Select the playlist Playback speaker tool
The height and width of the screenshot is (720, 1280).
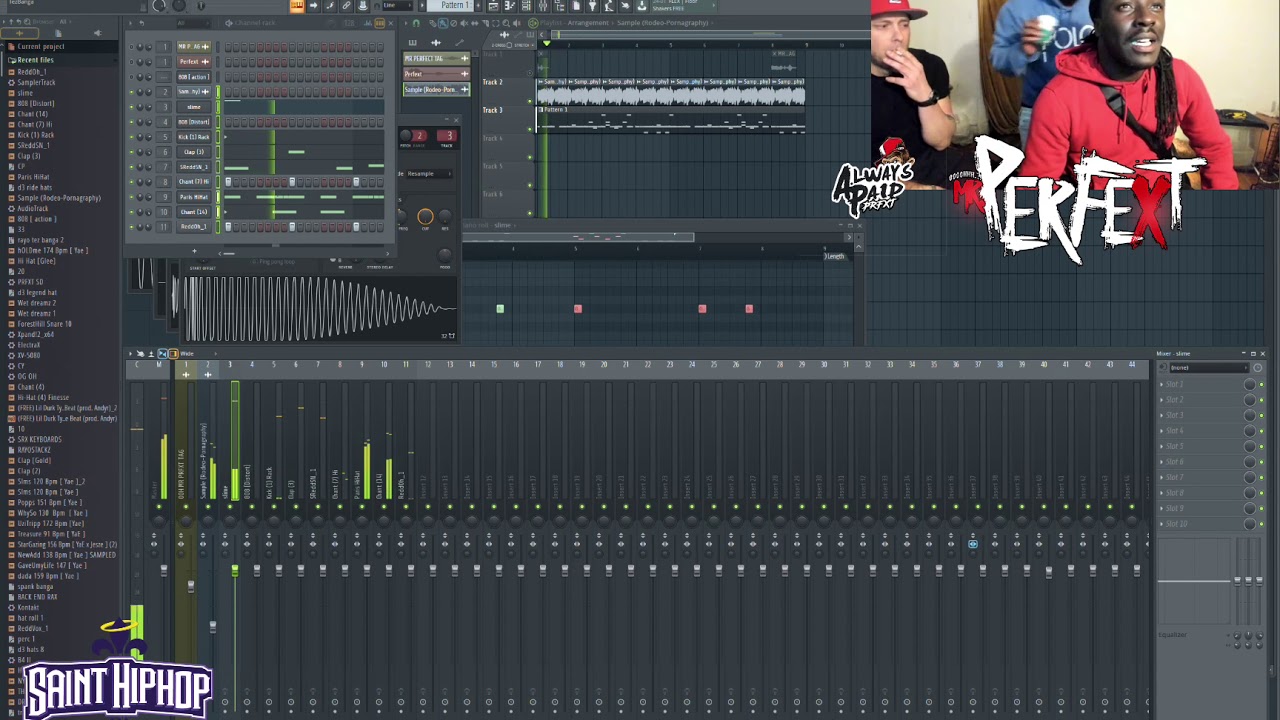coord(517,23)
